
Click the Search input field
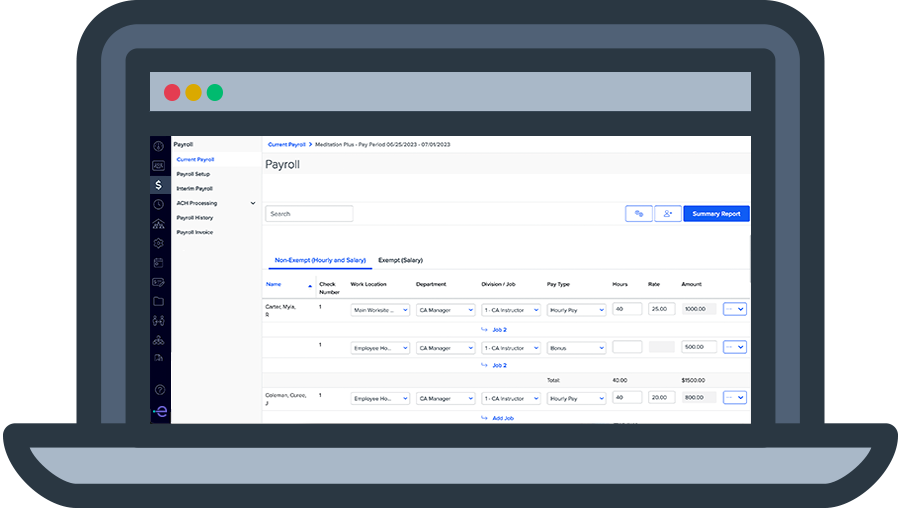tap(309, 213)
